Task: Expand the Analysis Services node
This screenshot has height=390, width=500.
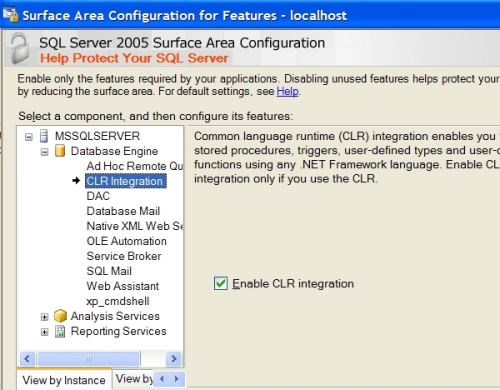Action: 44,317
